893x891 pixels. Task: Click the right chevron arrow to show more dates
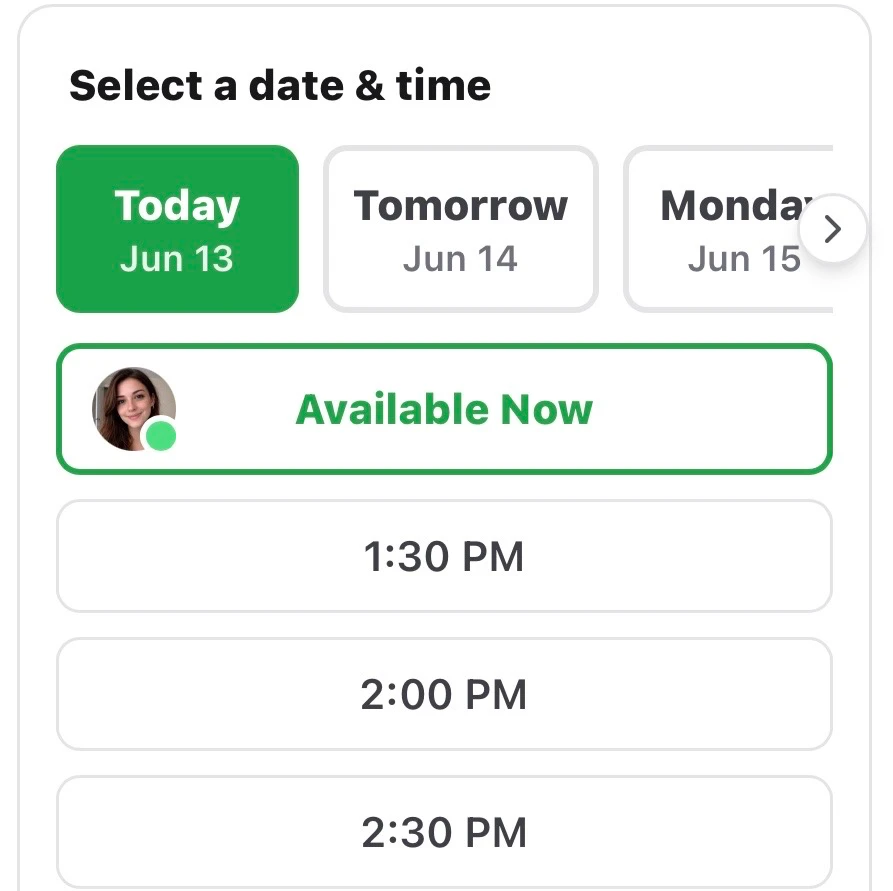click(833, 229)
